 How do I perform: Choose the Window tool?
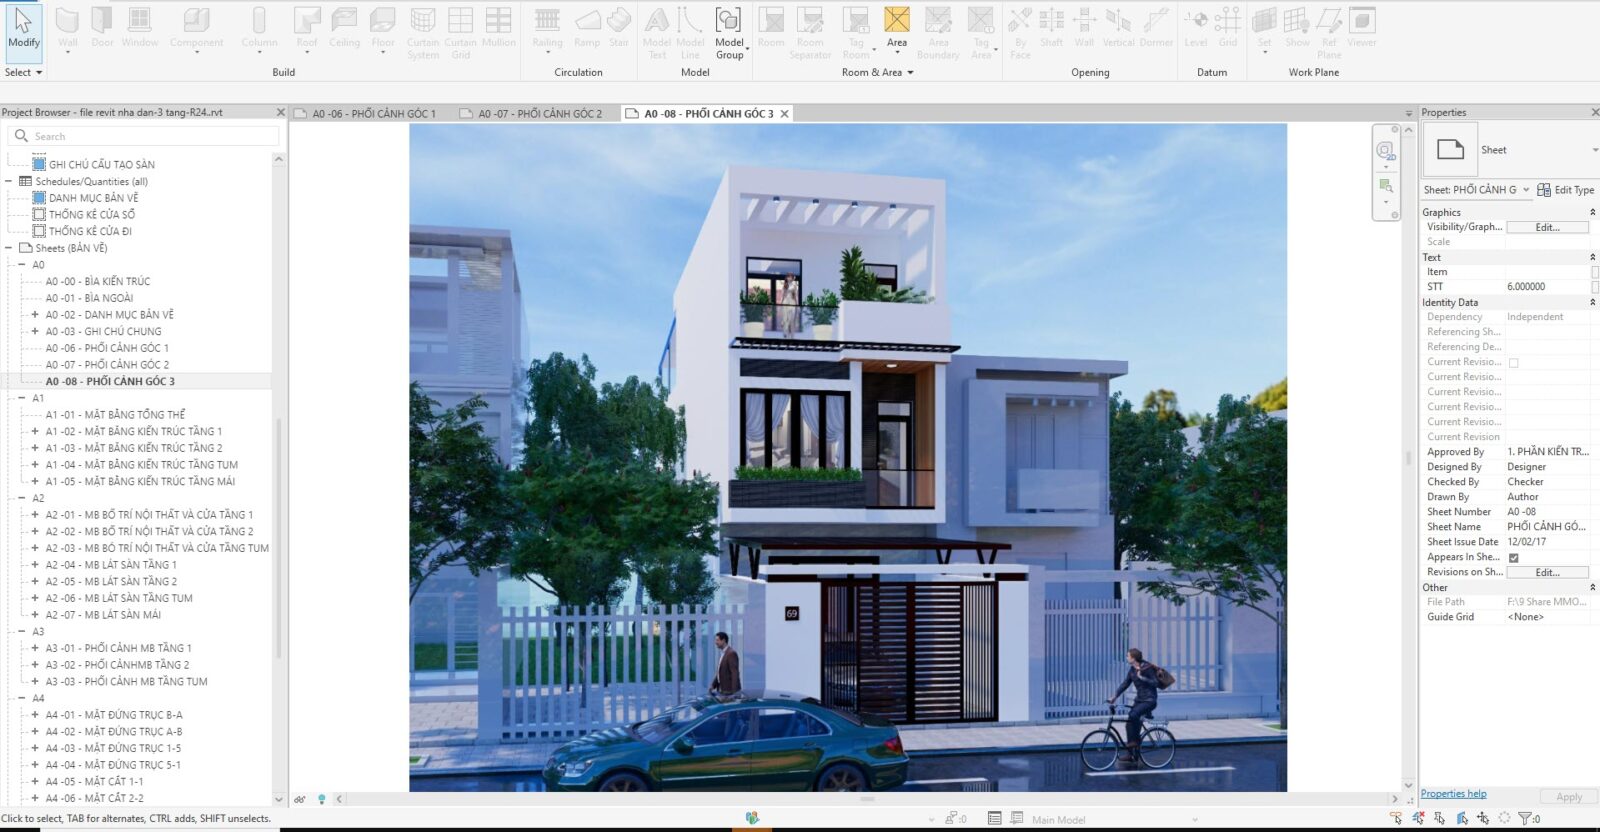(140, 28)
